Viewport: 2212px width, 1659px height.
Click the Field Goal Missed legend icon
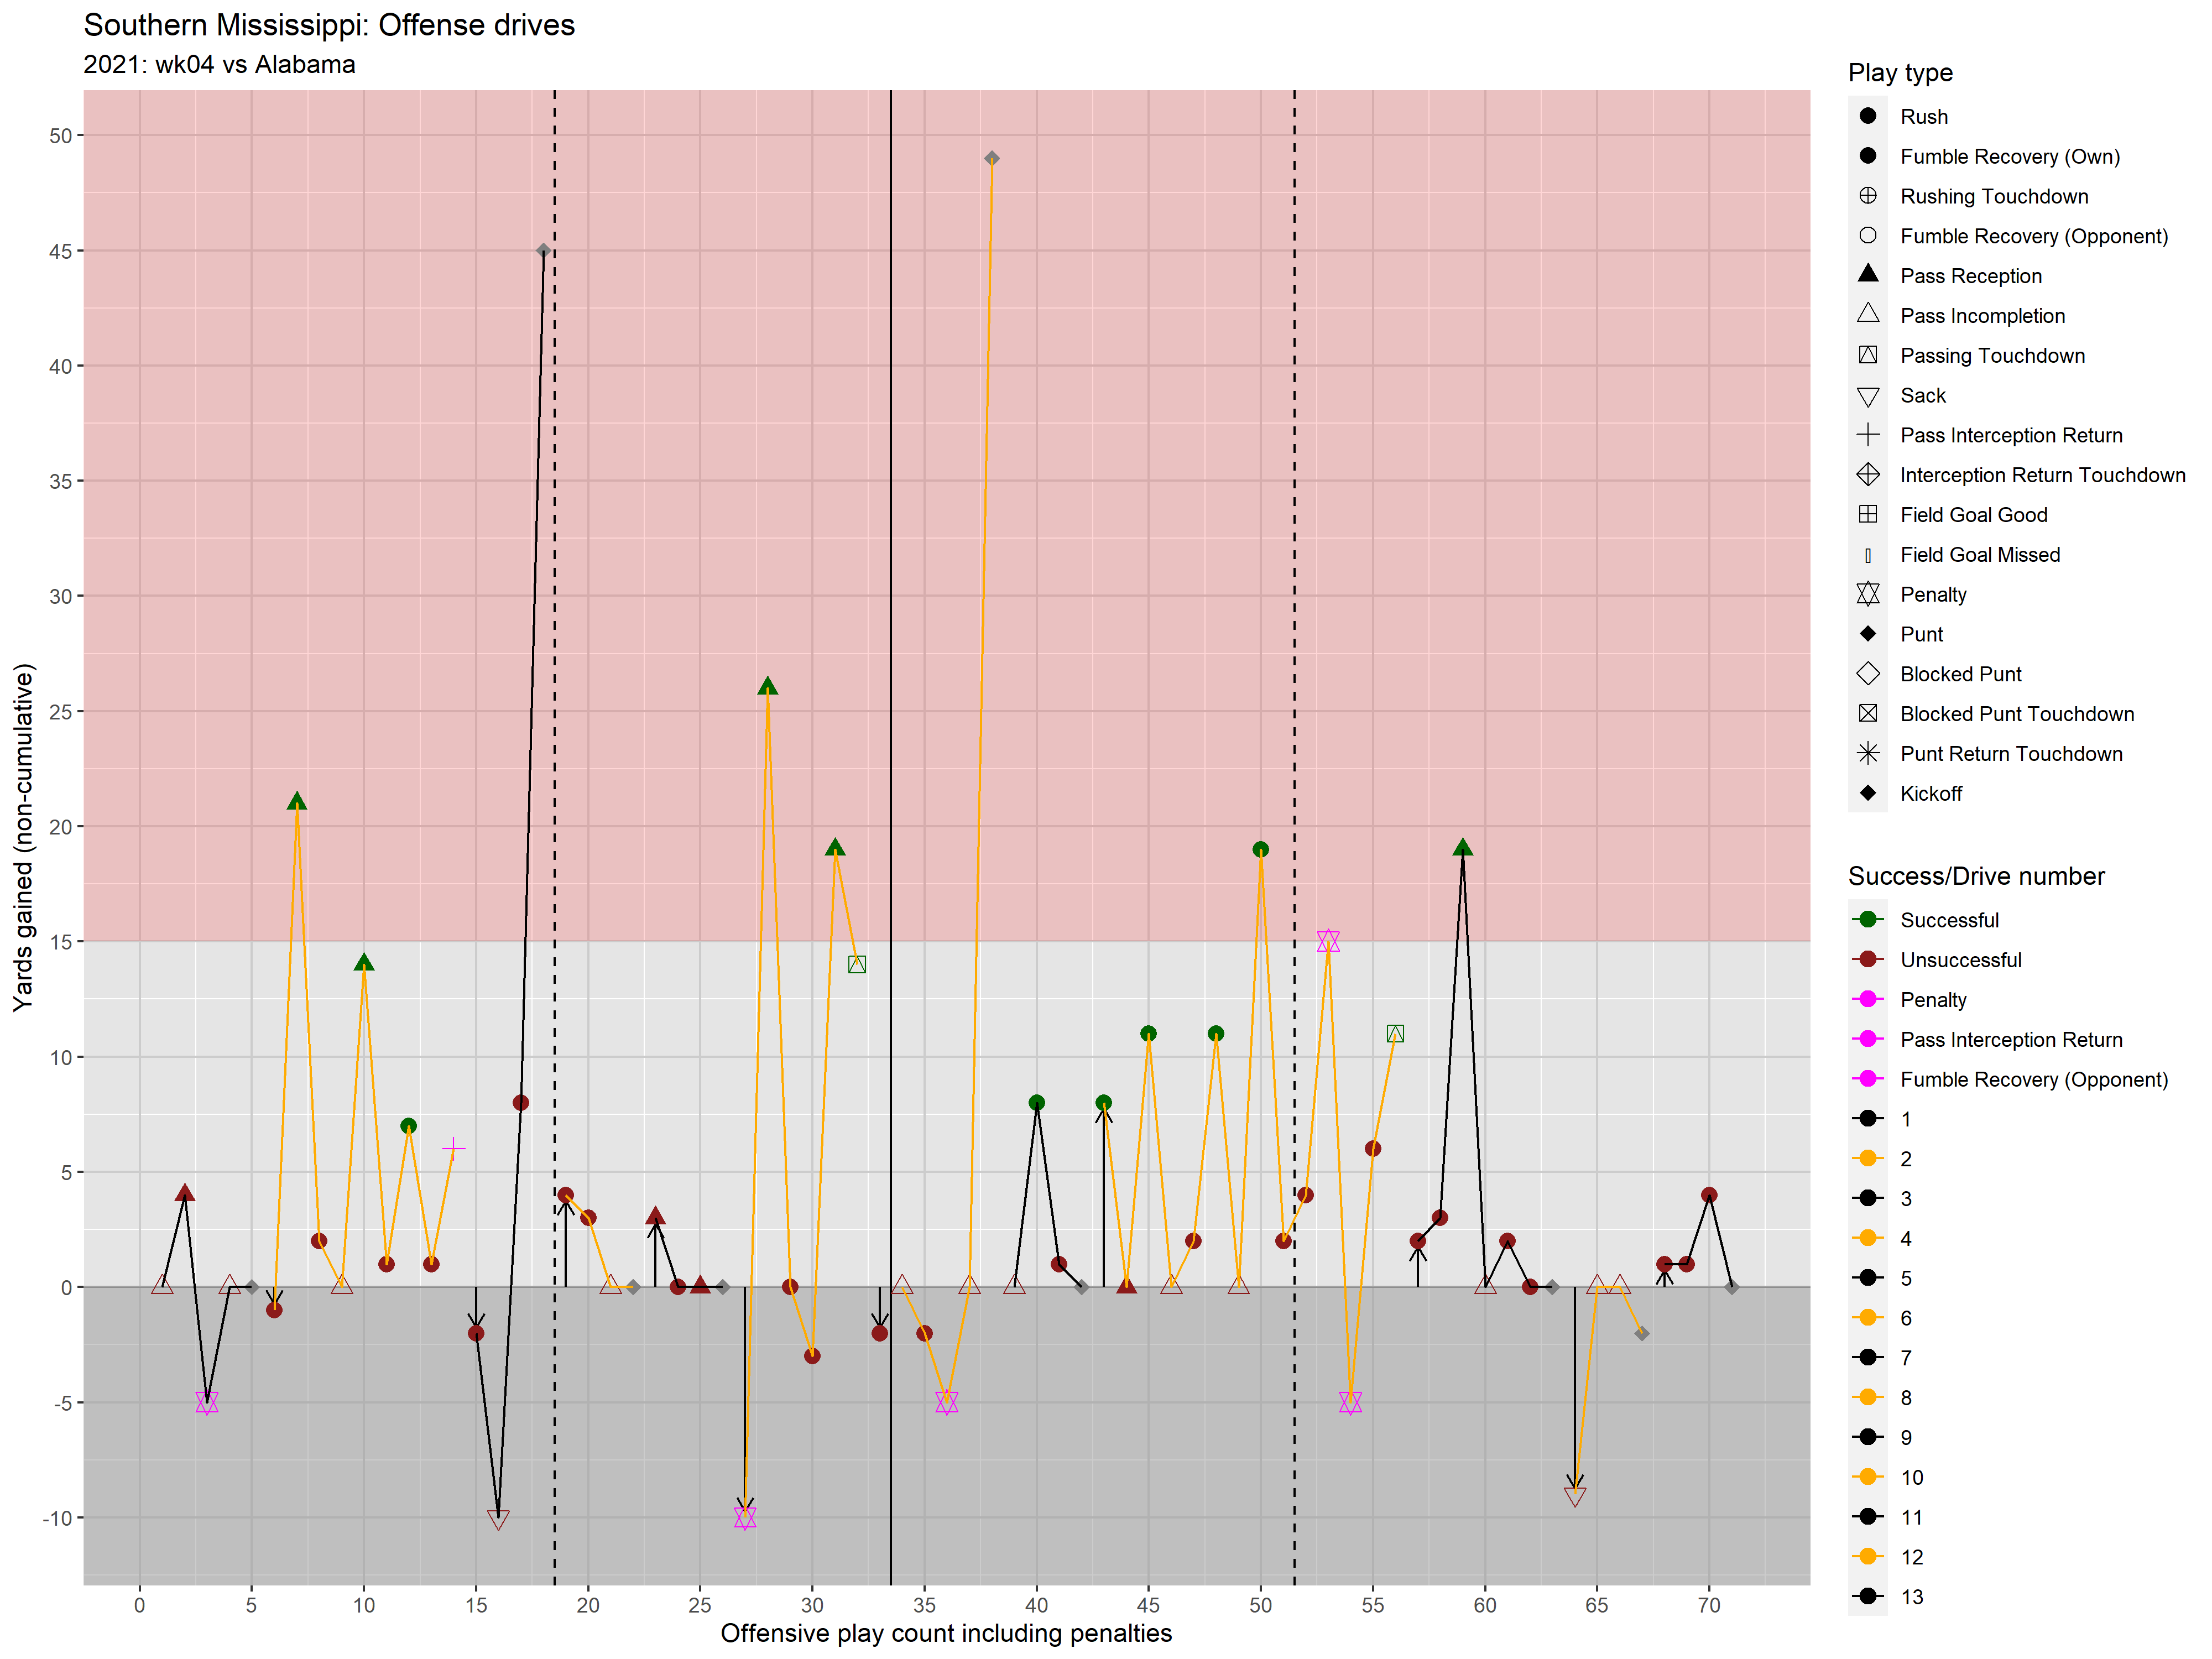(x=1867, y=555)
